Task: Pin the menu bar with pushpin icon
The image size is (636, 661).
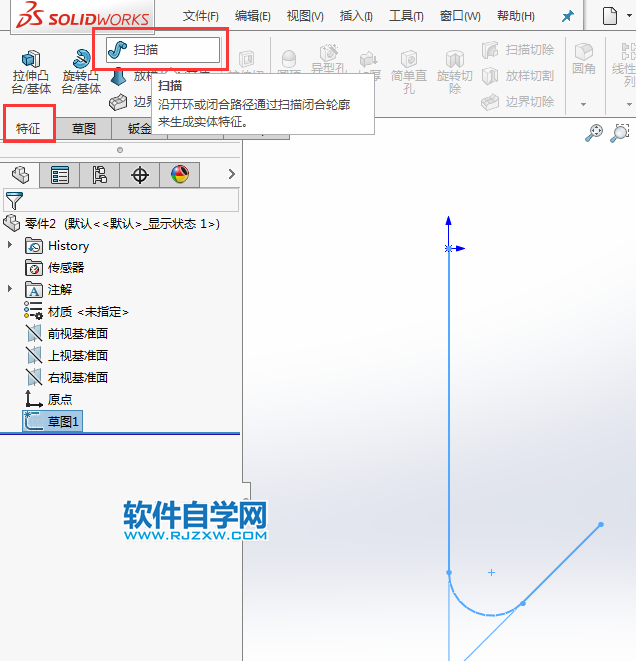Action: click(x=568, y=16)
